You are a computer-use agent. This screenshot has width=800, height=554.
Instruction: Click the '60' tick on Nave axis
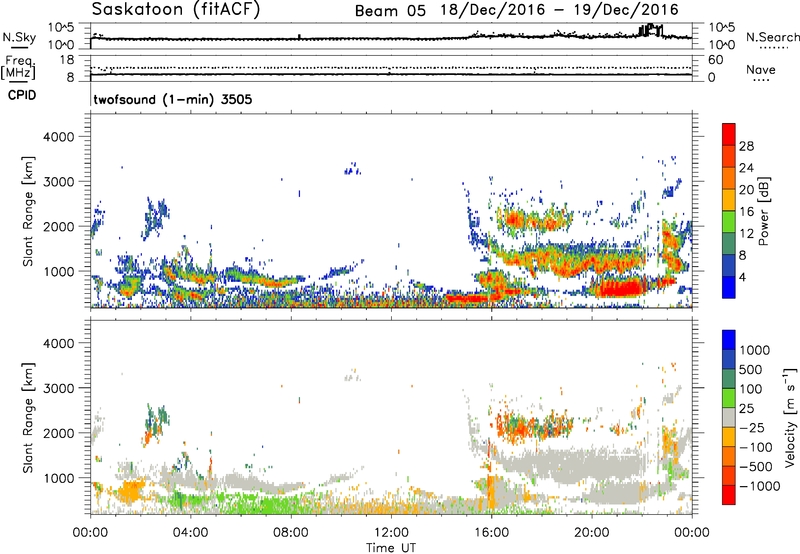715,60
